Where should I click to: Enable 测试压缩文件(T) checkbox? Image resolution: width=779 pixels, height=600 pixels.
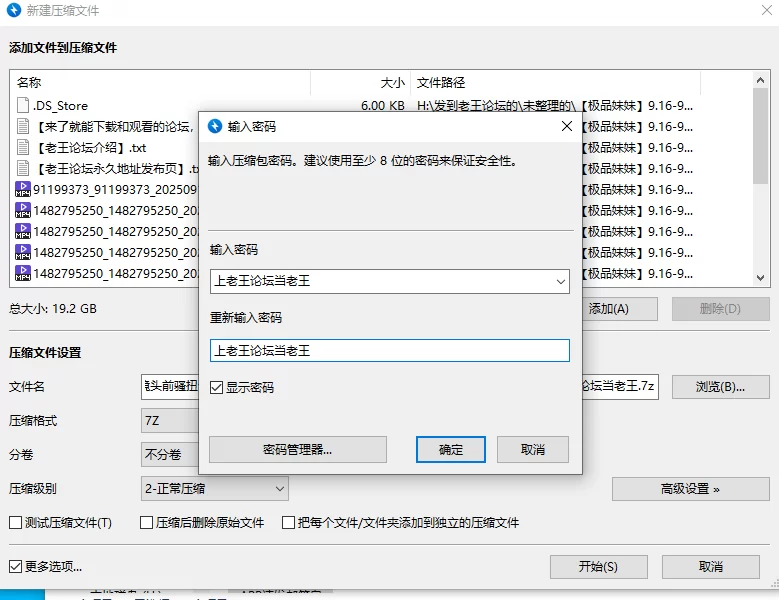click(15, 523)
